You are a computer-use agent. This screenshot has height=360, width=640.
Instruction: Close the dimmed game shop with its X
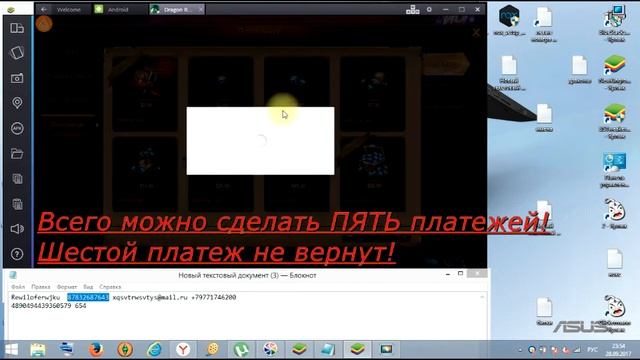pos(476,33)
